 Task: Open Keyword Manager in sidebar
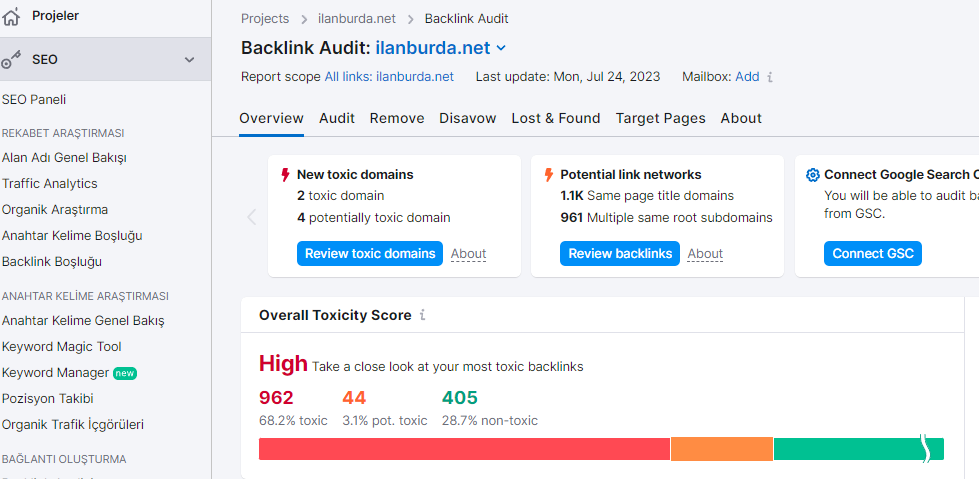56,373
